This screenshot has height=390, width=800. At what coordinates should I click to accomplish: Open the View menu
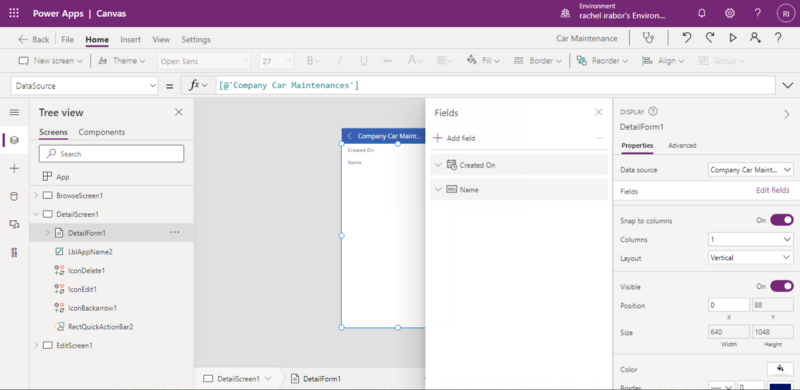(x=161, y=39)
